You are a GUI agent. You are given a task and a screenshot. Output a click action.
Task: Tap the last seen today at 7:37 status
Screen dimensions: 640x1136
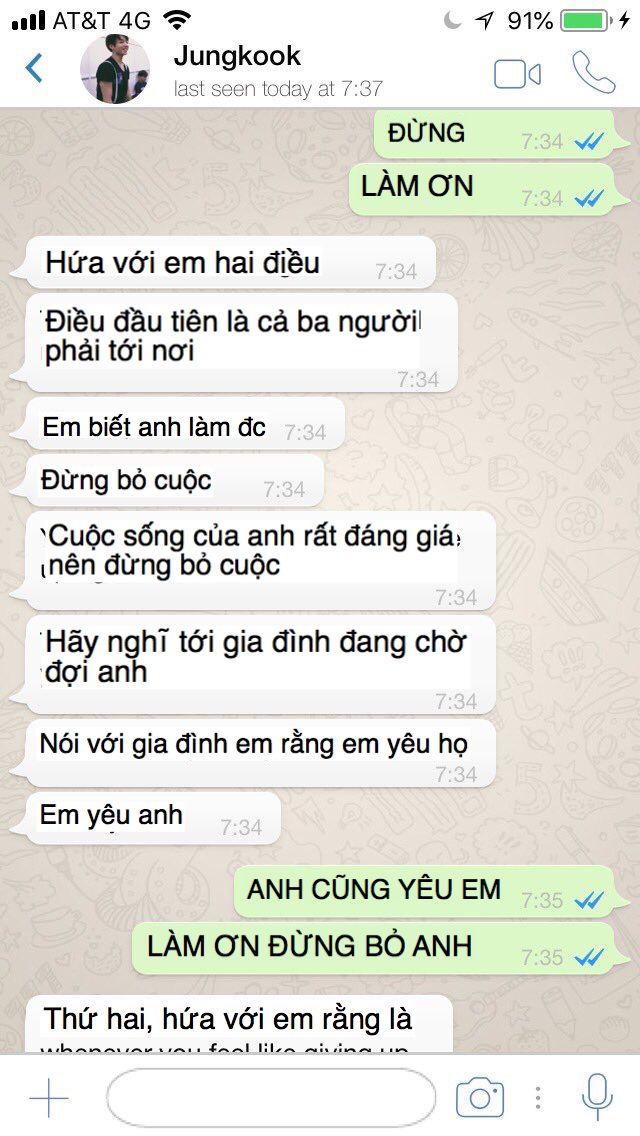[x=278, y=89]
